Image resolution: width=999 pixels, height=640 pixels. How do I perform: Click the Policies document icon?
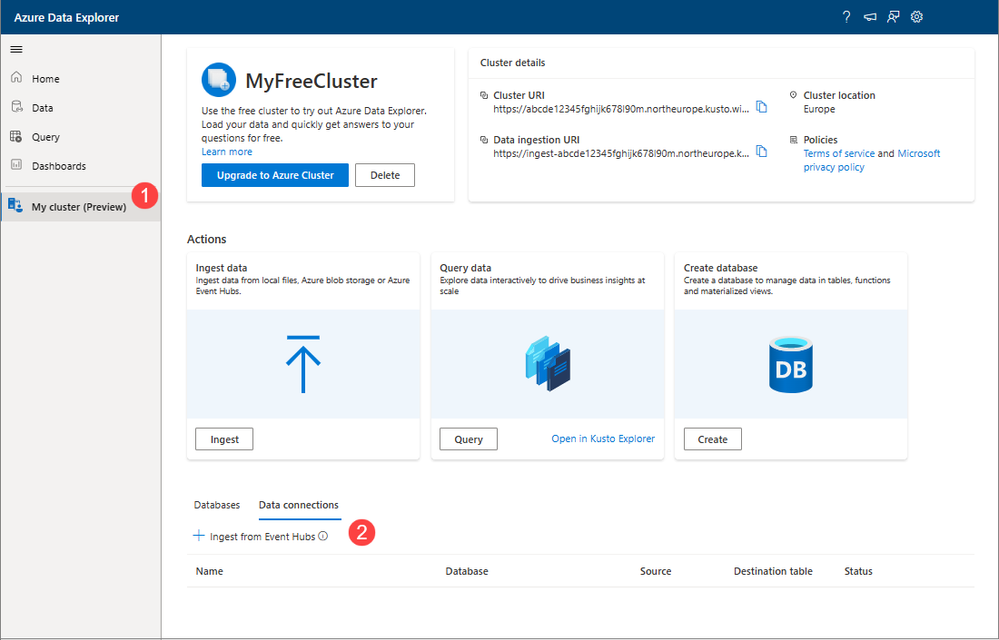click(793, 139)
